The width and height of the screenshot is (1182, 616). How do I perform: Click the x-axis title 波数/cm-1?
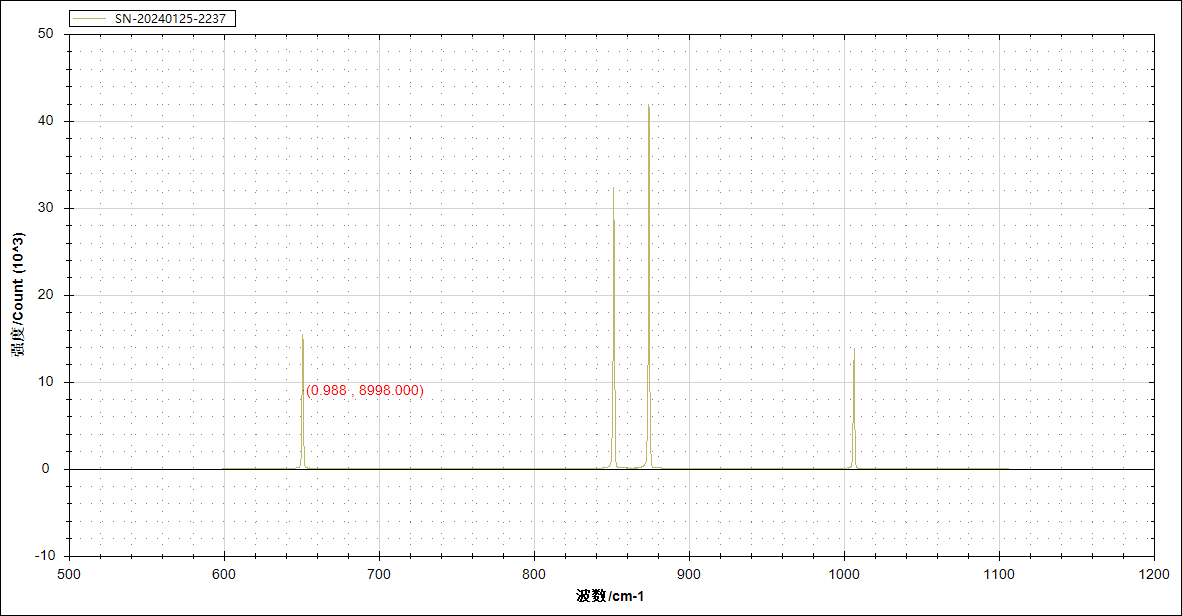pyautogui.click(x=610, y=597)
